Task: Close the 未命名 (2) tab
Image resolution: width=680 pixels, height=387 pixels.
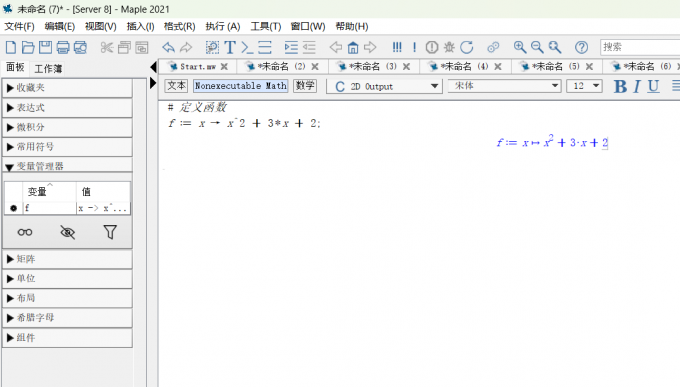Action: 315,66
